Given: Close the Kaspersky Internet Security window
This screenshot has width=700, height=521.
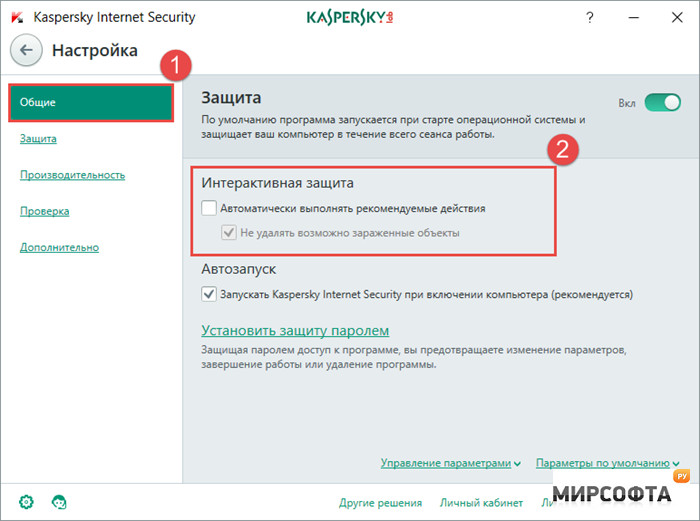Looking at the screenshot, I should (677, 17).
